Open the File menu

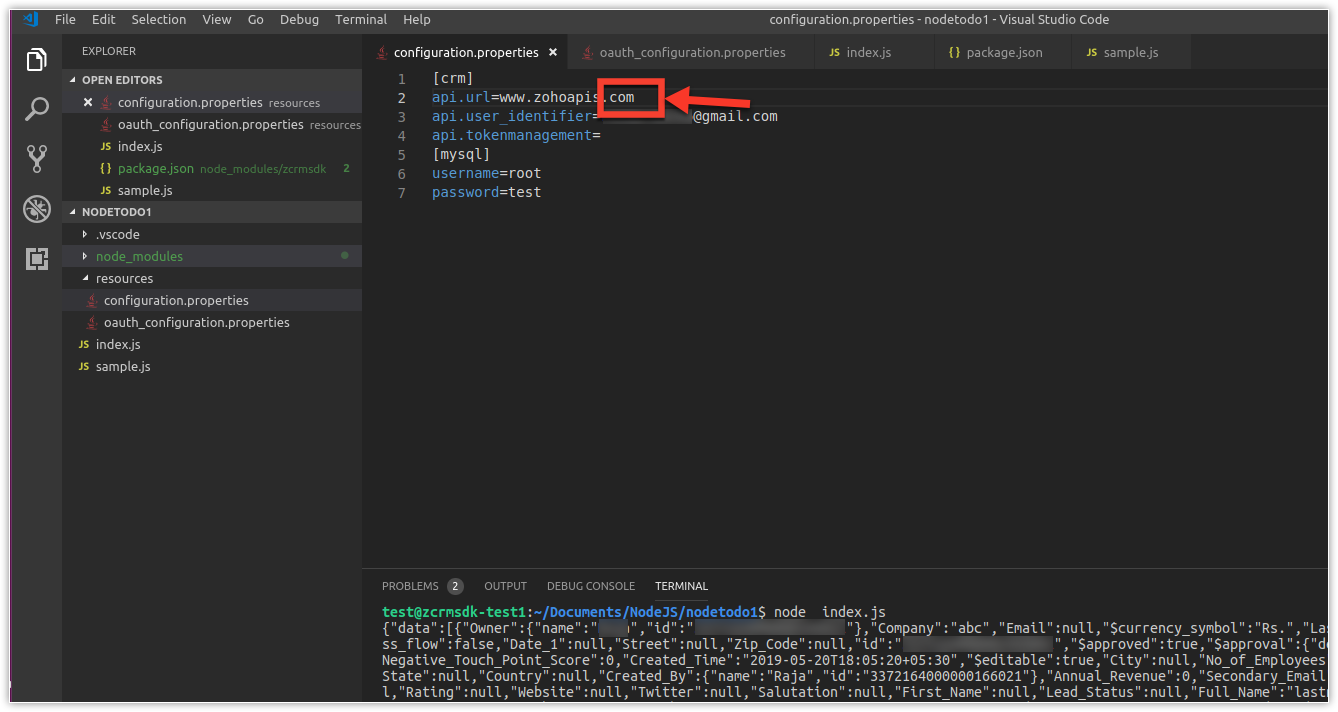[65, 19]
